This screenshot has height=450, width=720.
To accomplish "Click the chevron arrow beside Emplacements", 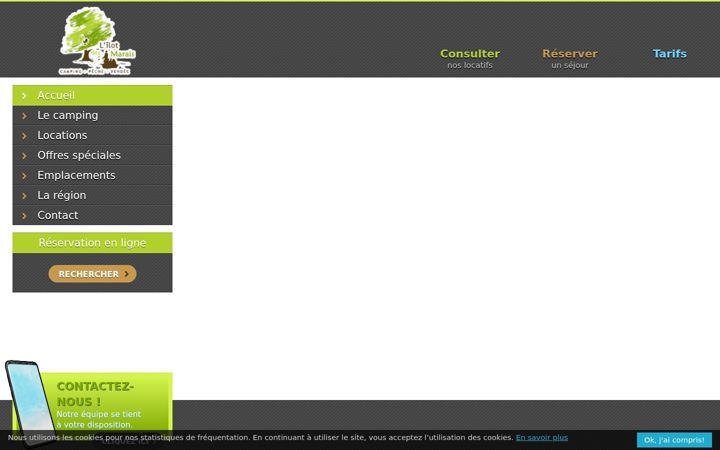I will [x=24, y=175].
